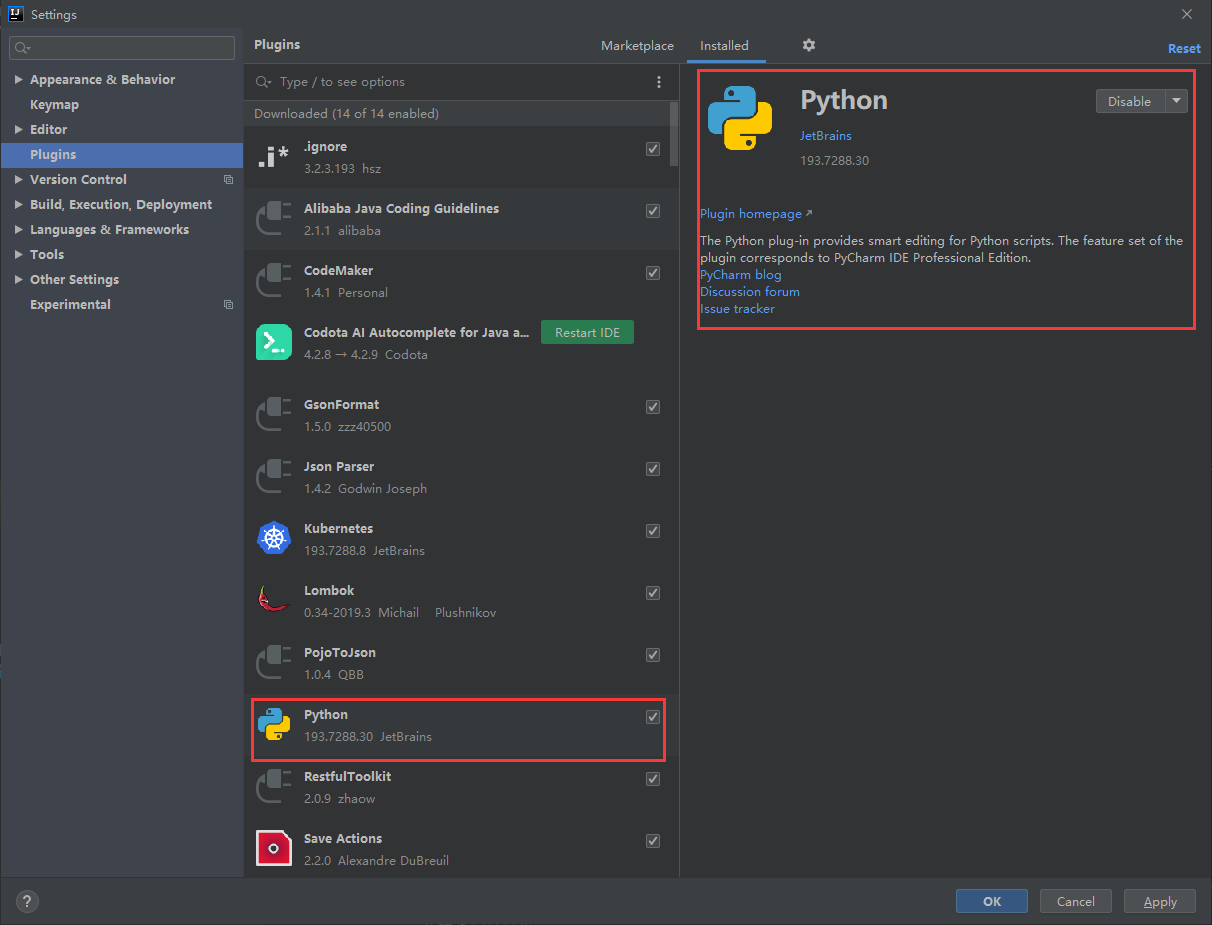Click the .ignore plugin icon
The height and width of the screenshot is (925, 1212).
tap(274, 157)
